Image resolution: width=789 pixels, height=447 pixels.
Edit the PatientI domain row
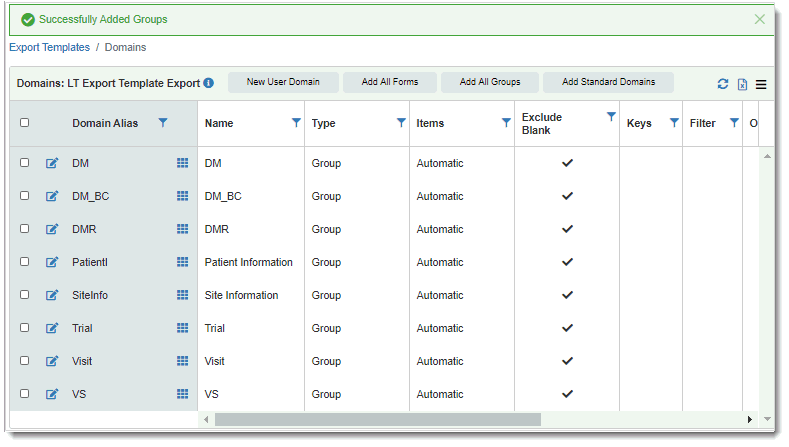click(52, 262)
